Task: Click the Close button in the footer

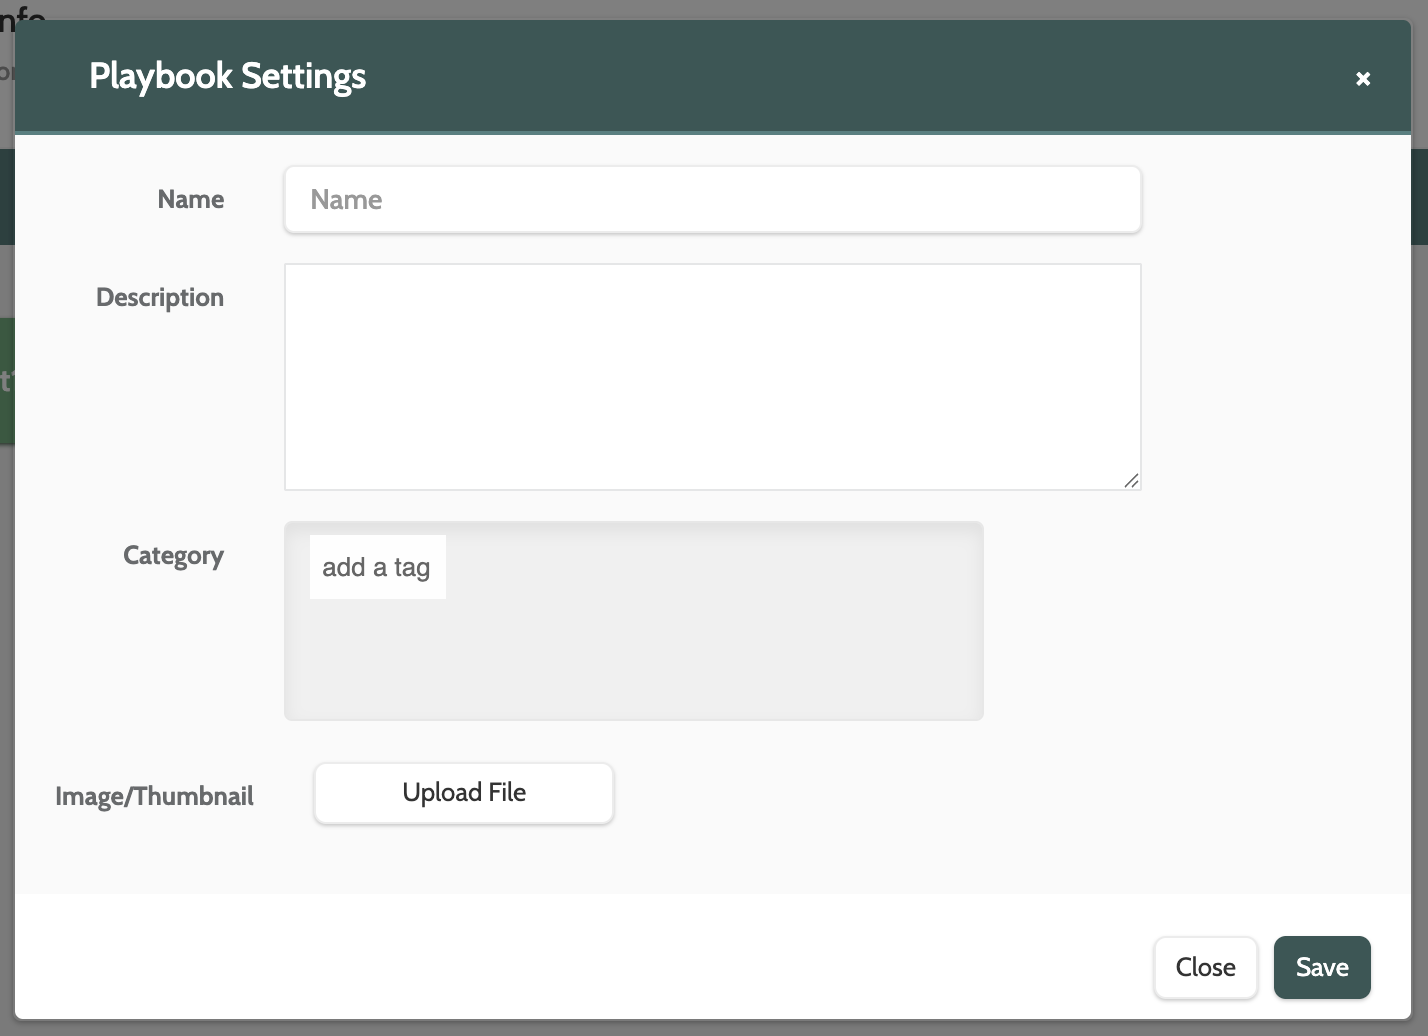Action: pyautogui.click(x=1205, y=967)
